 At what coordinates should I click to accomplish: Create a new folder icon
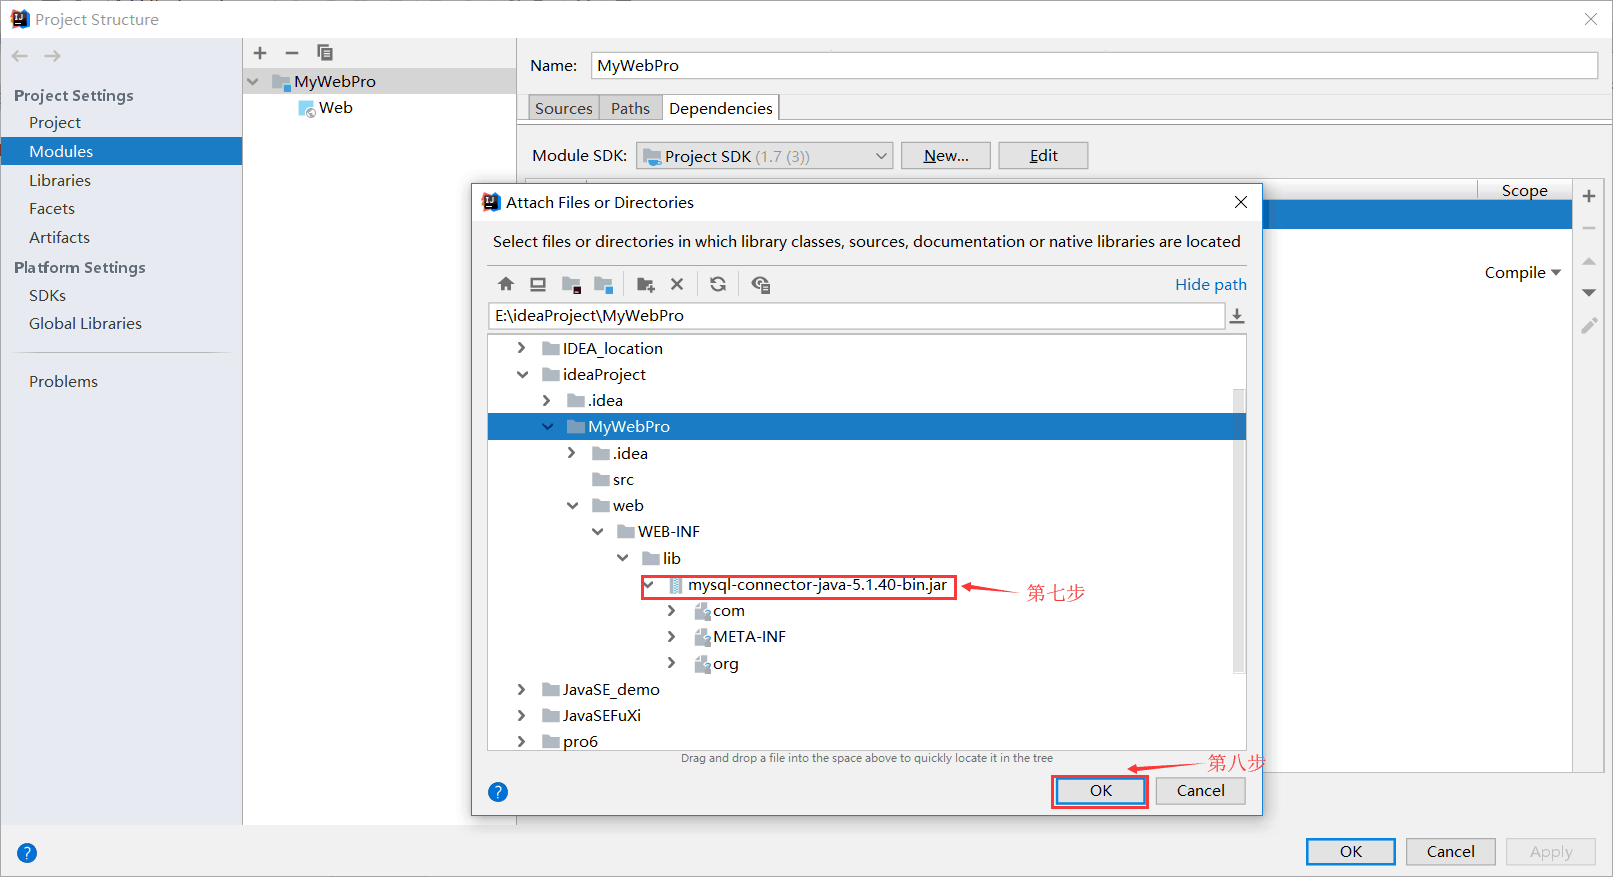tap(646, 284)
